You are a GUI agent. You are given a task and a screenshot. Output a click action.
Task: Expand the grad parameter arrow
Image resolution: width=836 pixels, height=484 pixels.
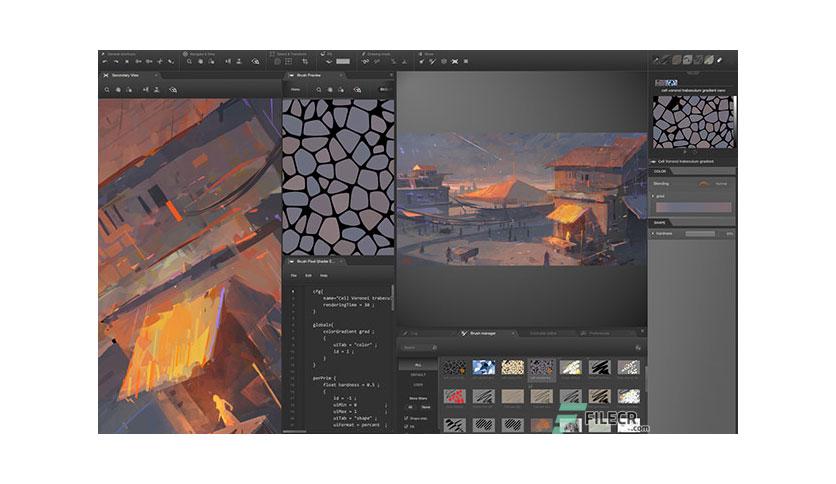pos(653,196)
